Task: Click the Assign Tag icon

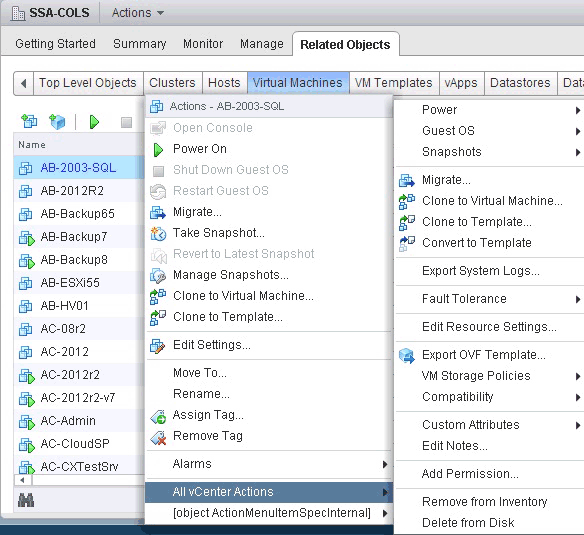Action: click(x=158, y=416)
